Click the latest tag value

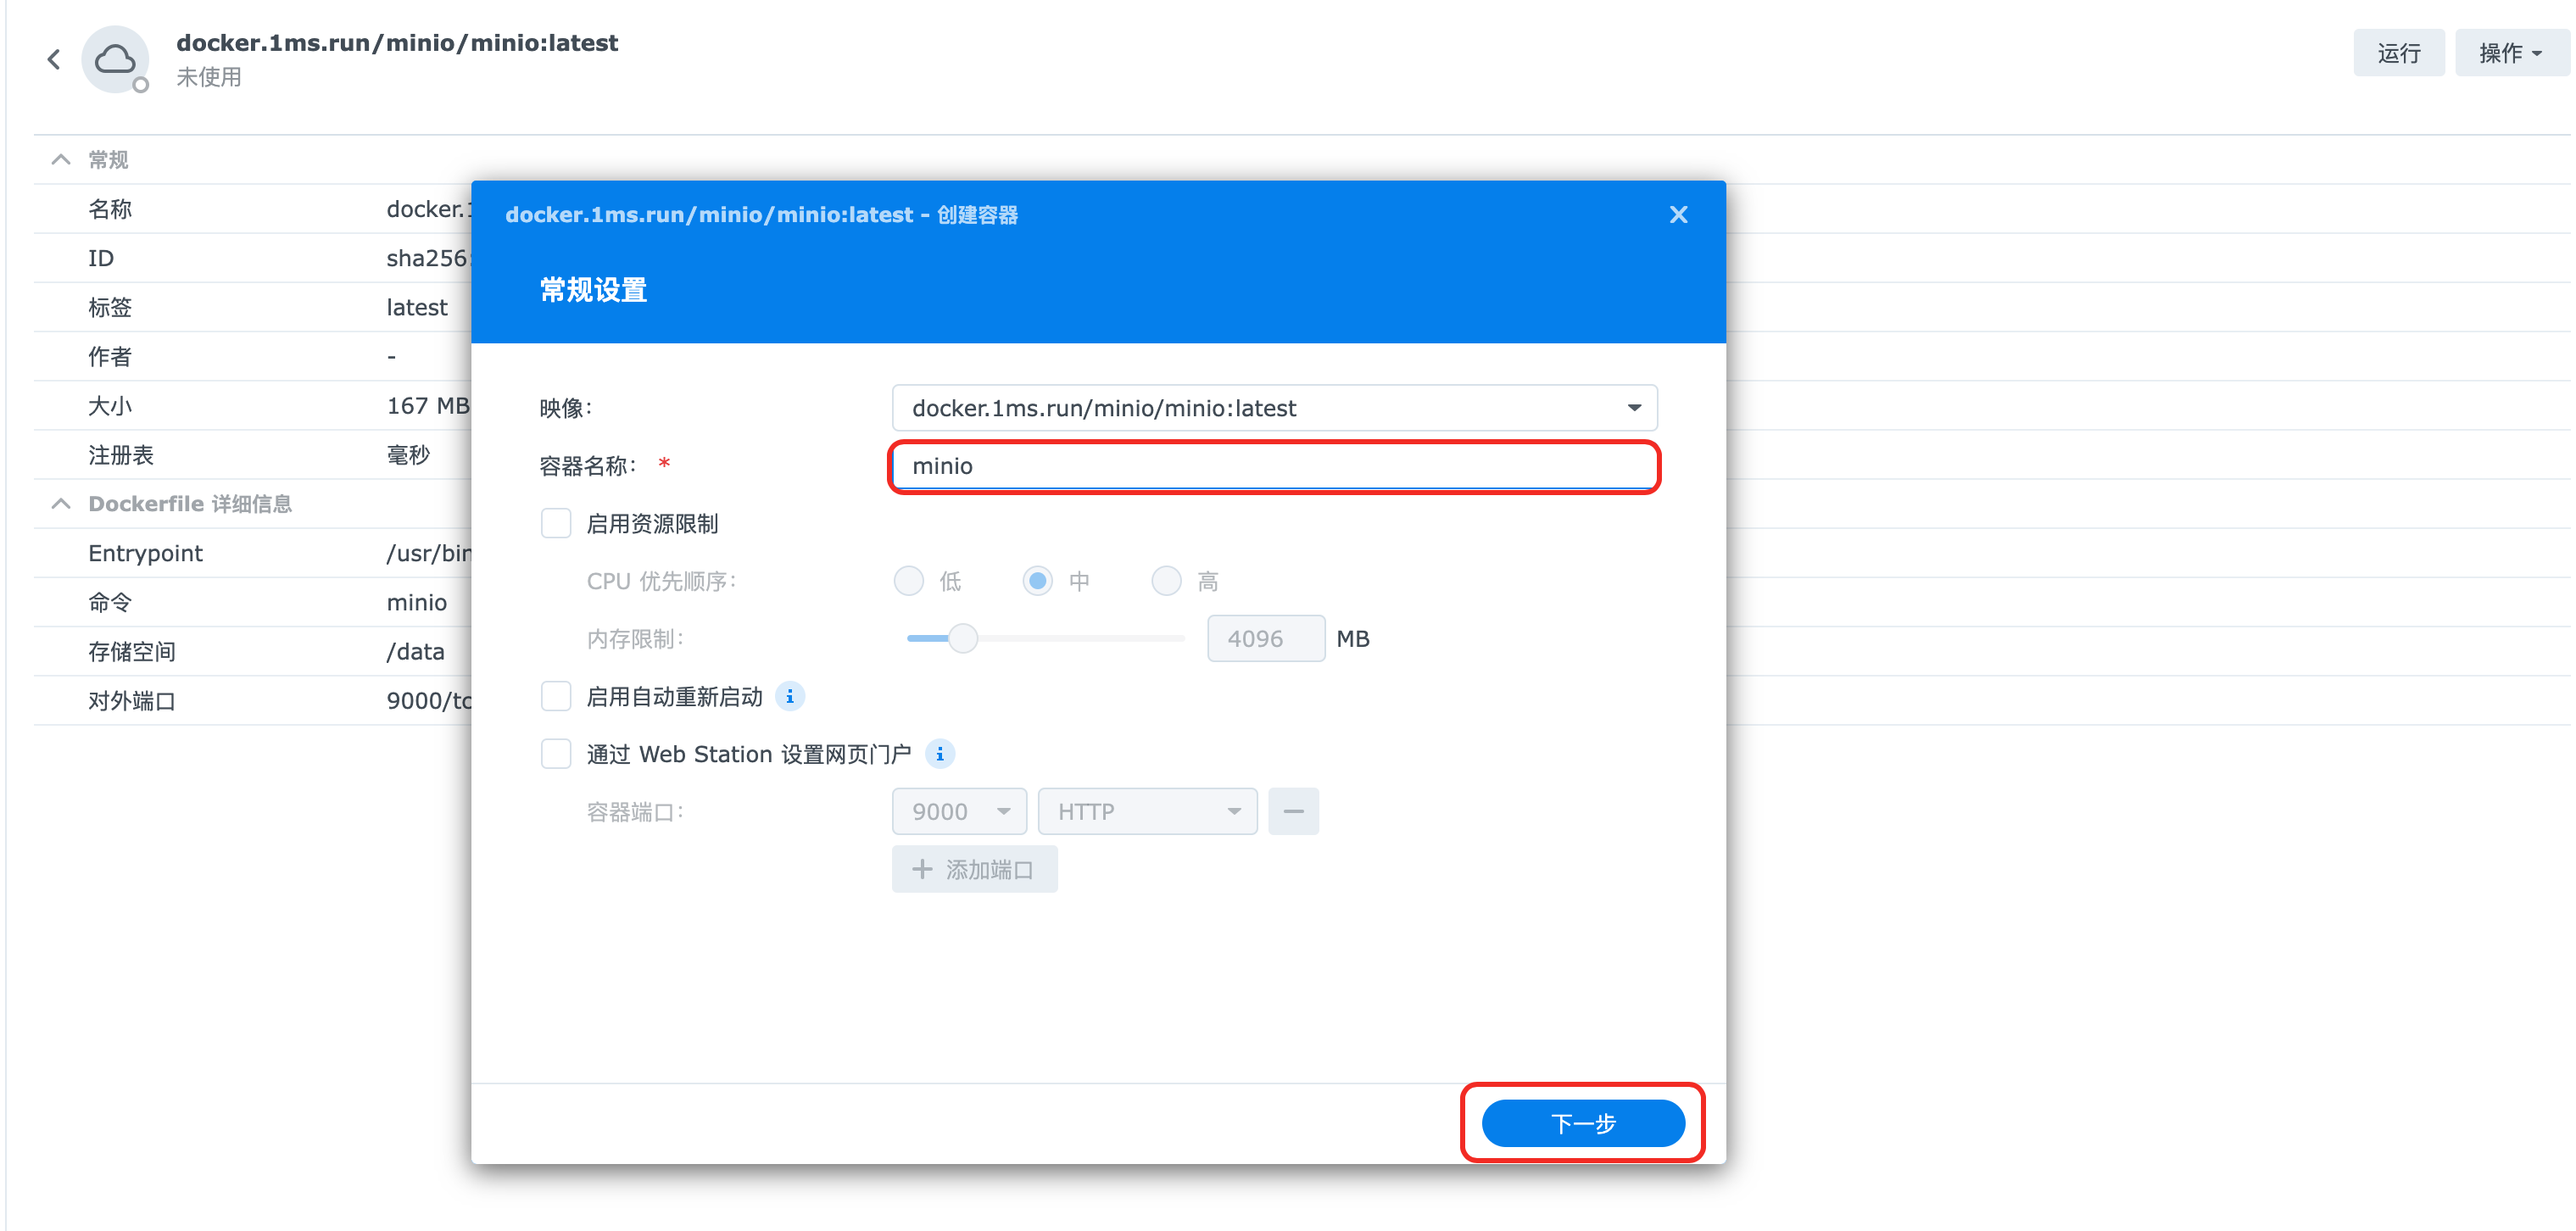417,307
